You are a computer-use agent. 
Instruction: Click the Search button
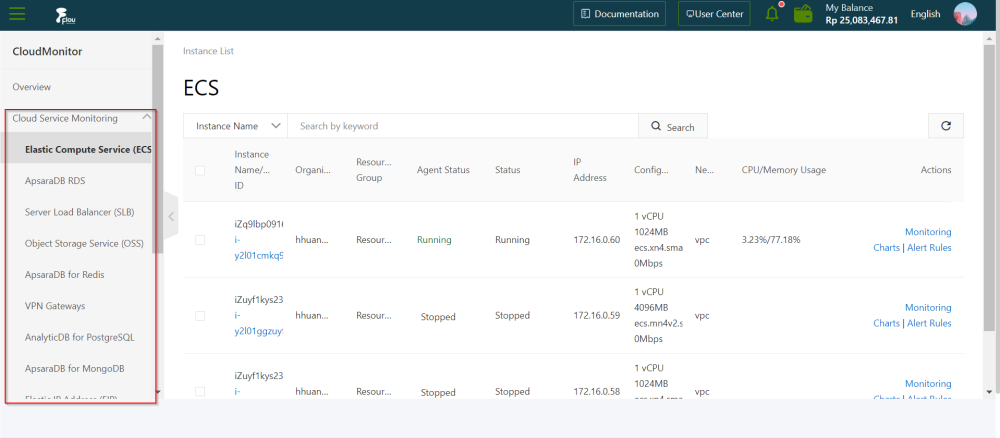pyautogui.click(x=673, y=126)
